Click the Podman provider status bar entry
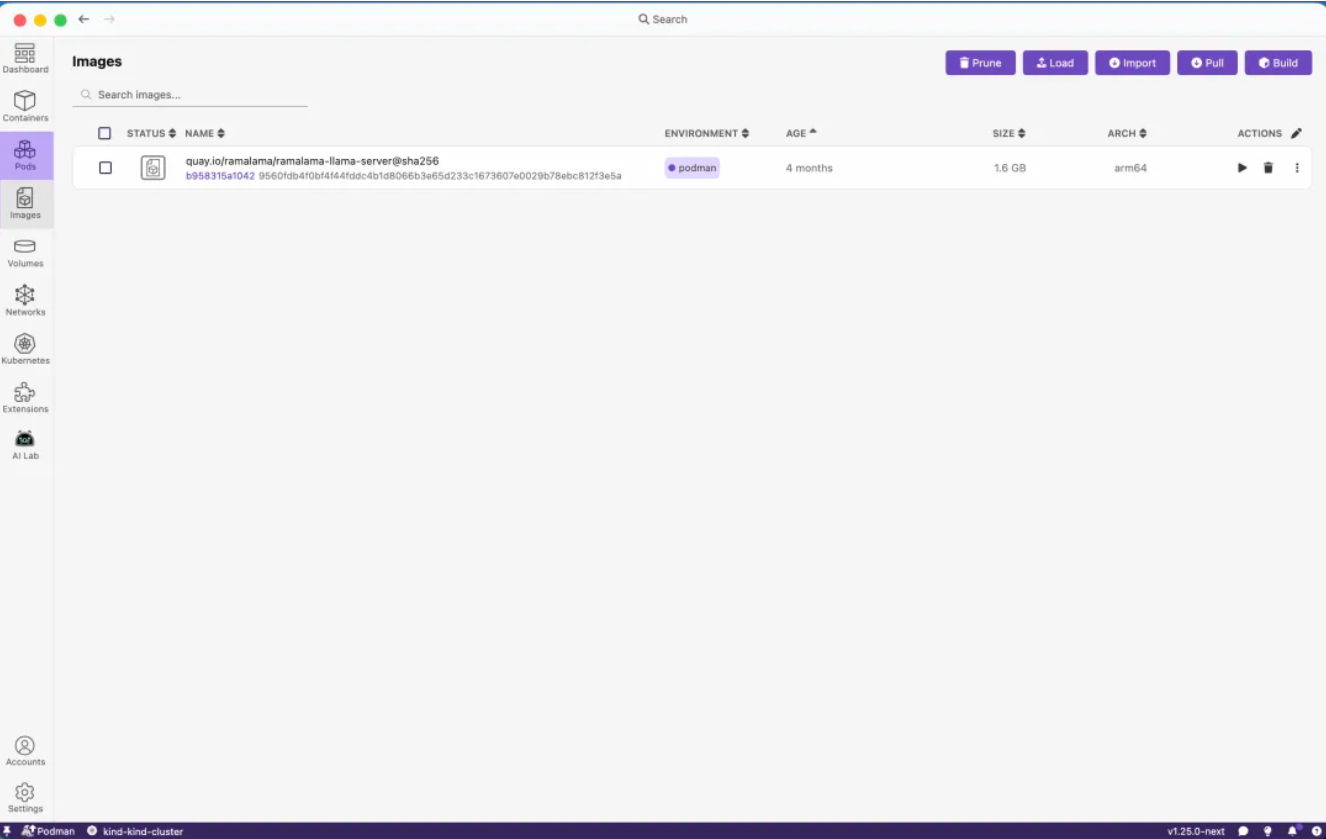 click(x=48, y=831)
